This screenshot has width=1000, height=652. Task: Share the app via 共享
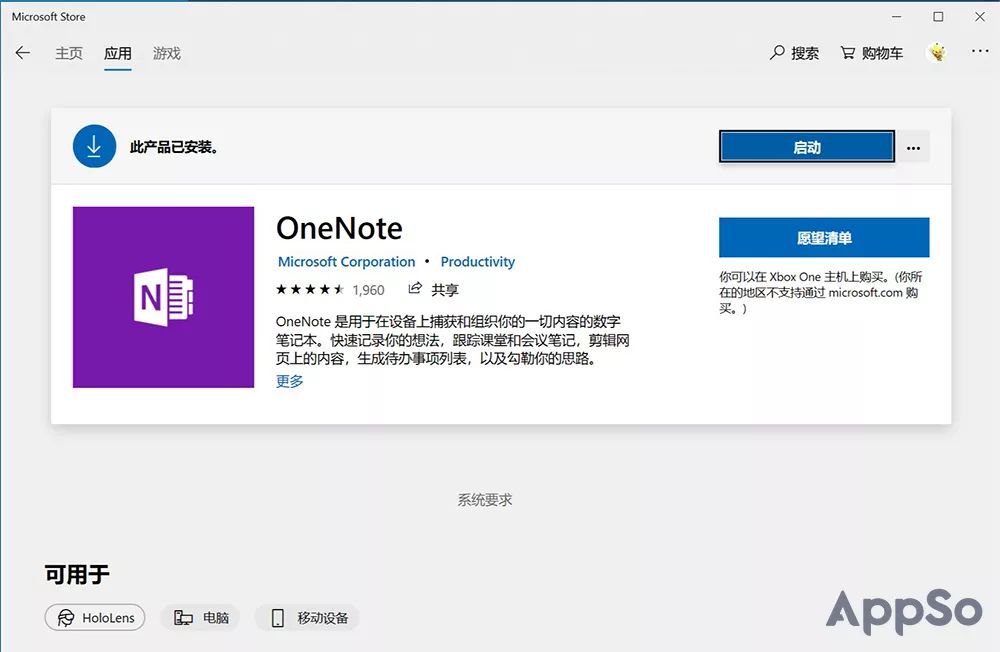(x=433, y=290)
